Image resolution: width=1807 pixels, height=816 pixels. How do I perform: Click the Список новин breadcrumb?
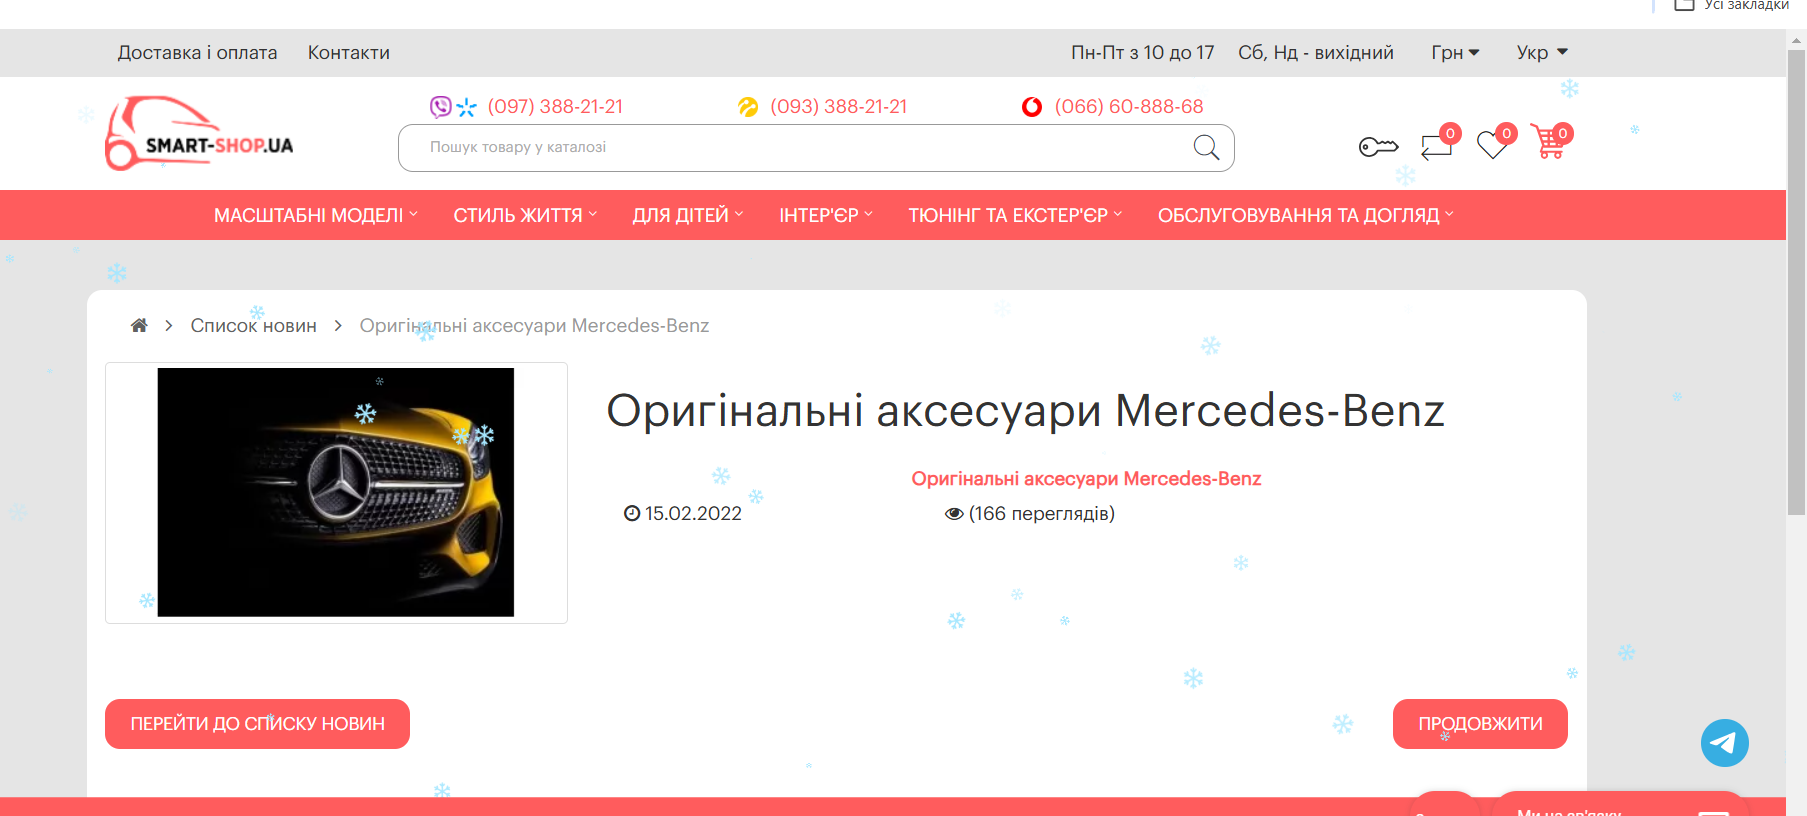point(254,326)
